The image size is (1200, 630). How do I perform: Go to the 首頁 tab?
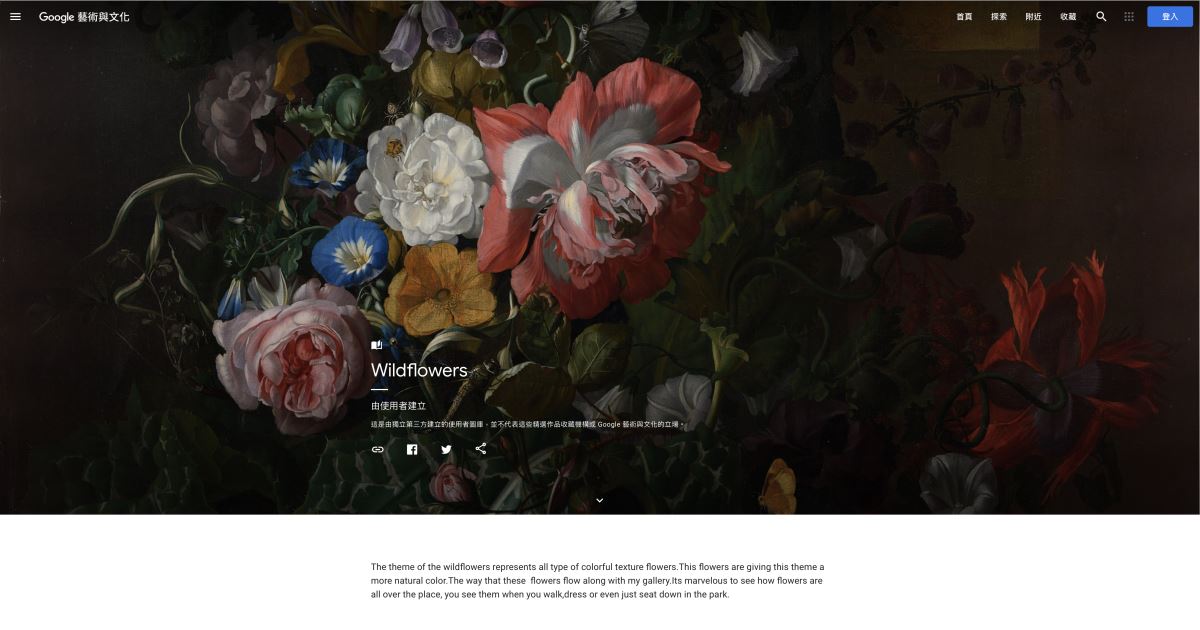pos(964,17)
